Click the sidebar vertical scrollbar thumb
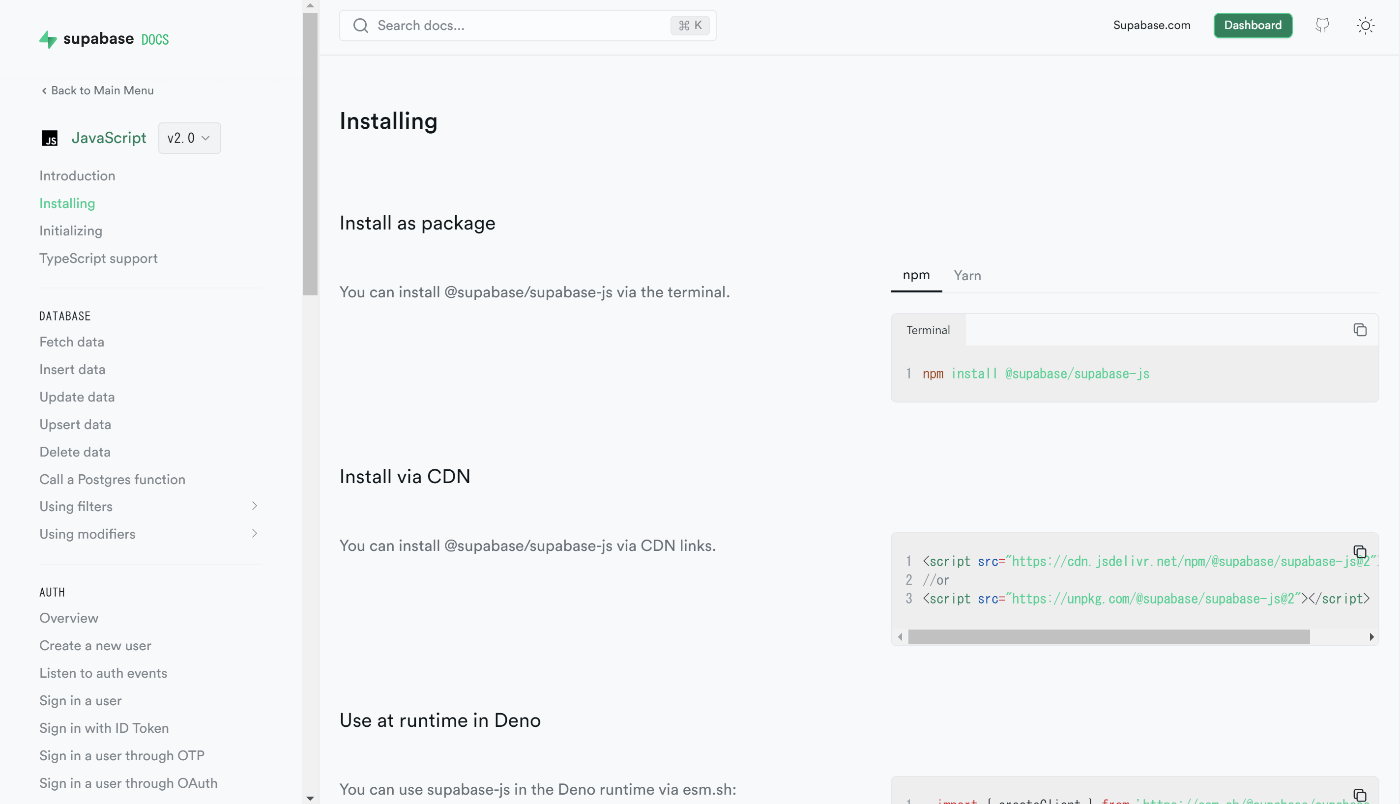The height and width of the screenshot is (804, 1400). click(x=310, y=154)
